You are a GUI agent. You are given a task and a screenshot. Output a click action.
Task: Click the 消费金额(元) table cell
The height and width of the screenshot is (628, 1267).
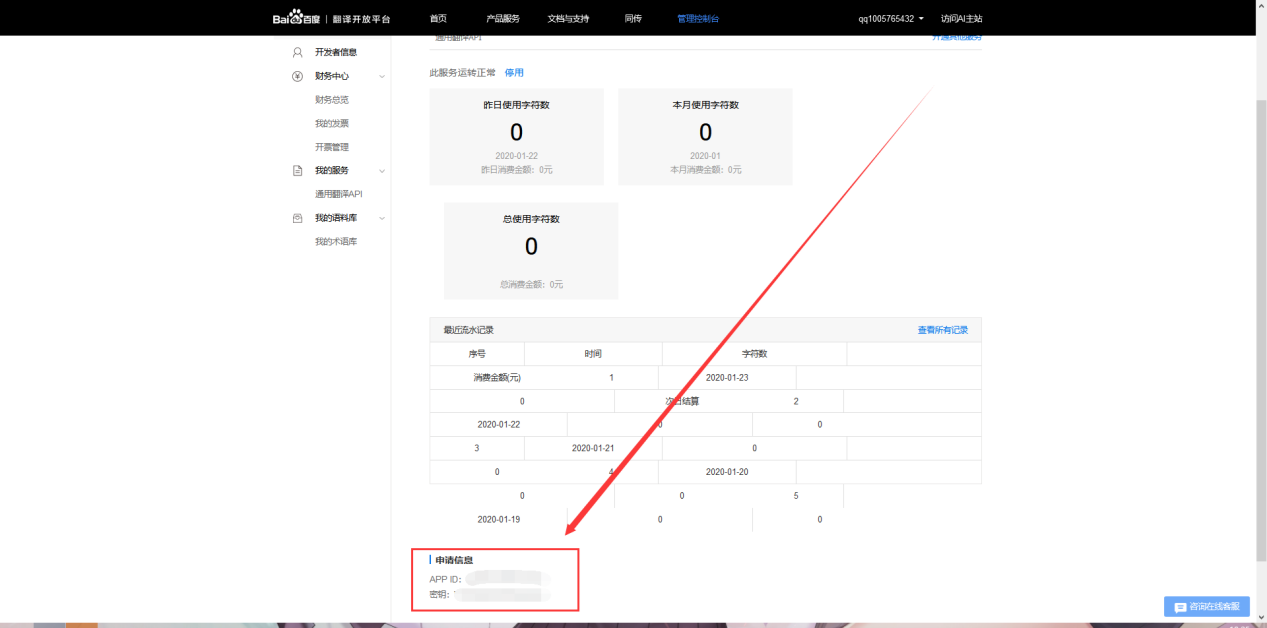(x=497, y=378)
